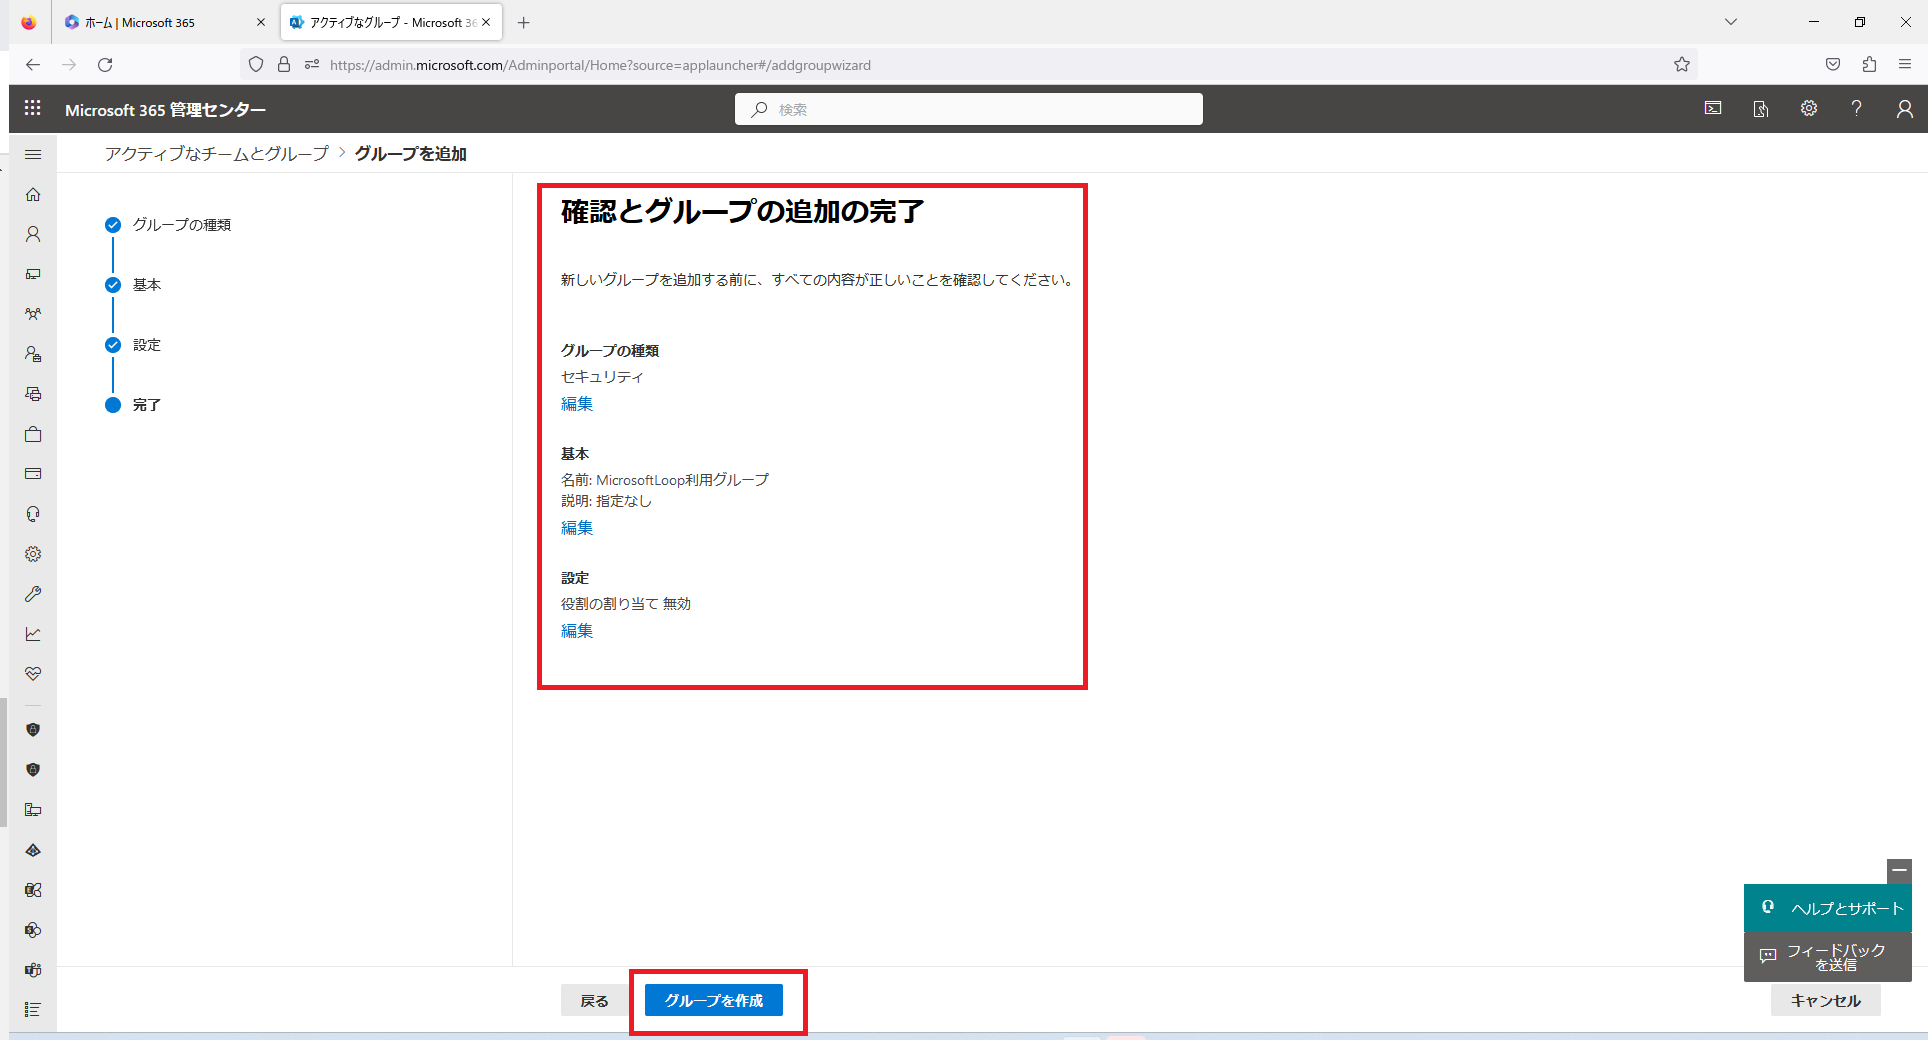Open Devices icon in the sidebar

(x=33, y=274)
